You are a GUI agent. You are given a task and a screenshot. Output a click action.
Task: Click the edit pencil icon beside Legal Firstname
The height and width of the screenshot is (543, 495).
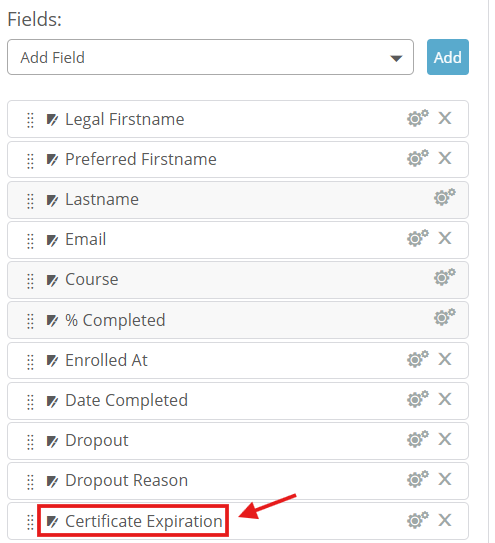[52, 120]
